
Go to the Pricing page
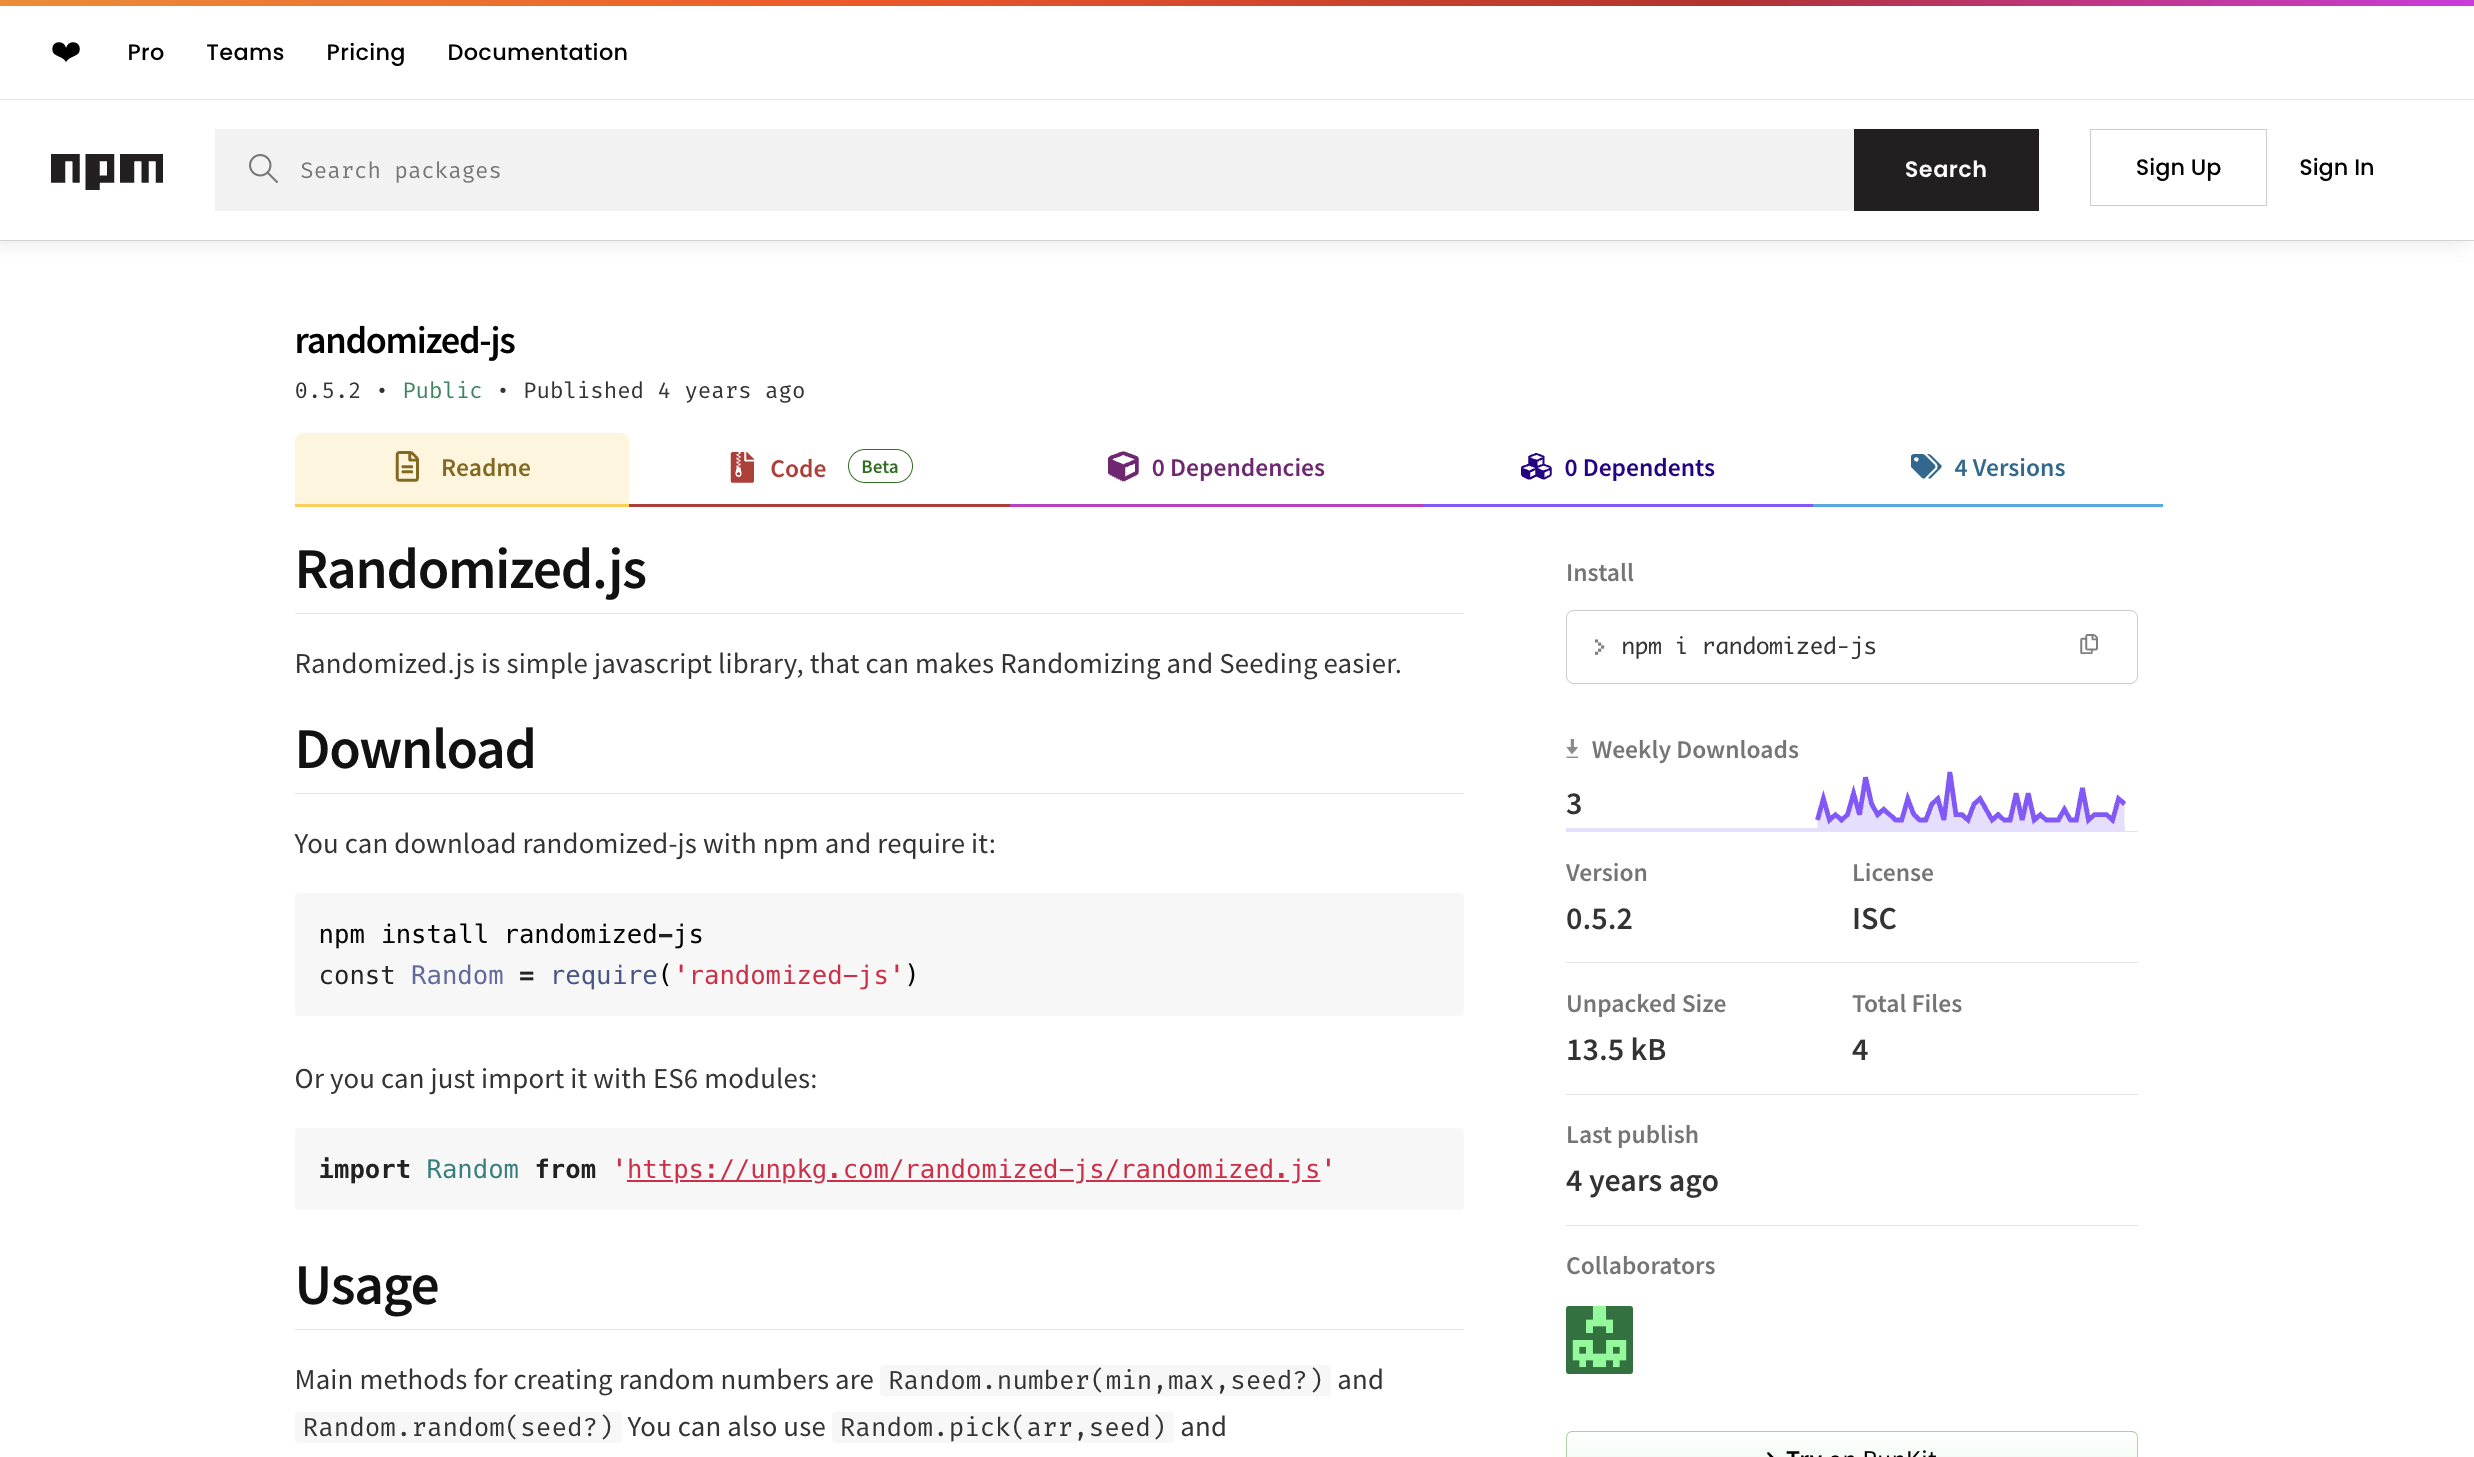pos(365,52)
